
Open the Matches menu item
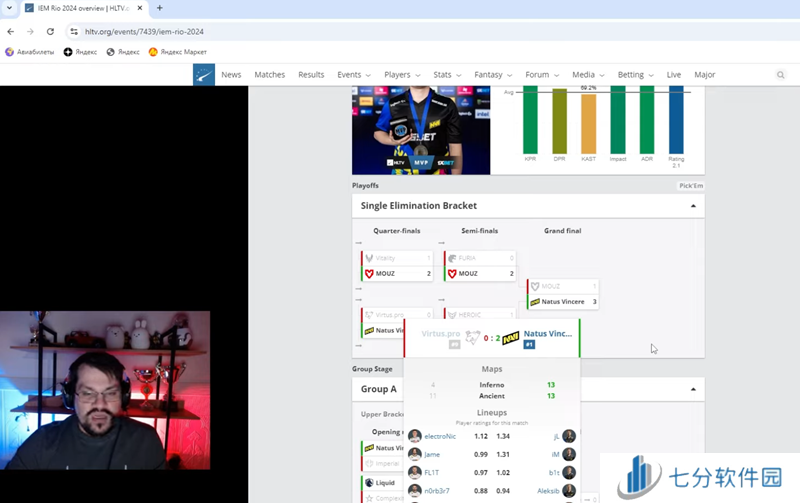tap(269, 74)
